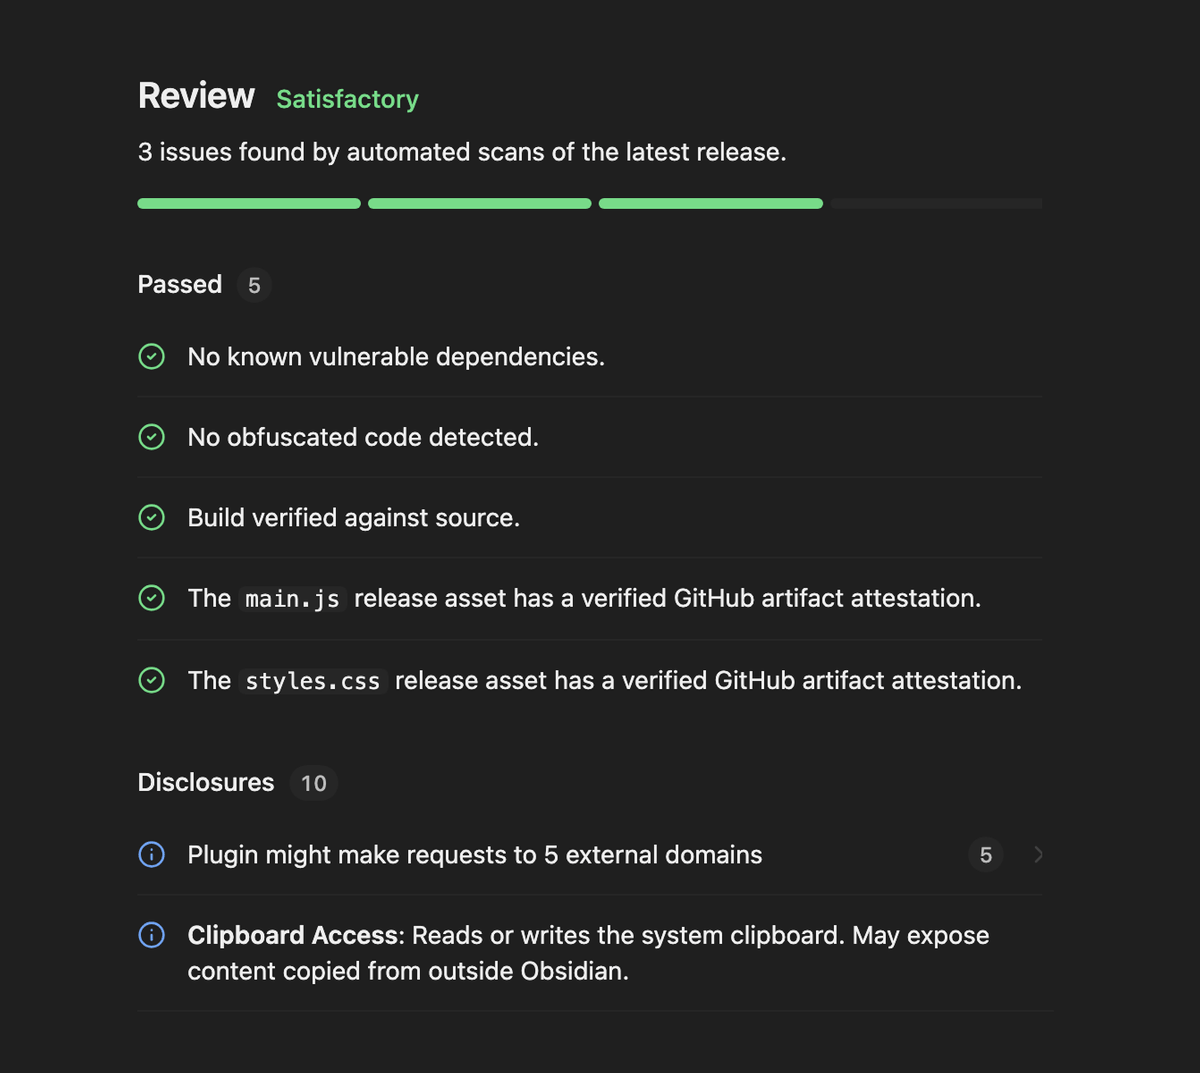
Task: Click the check icon next to obfuscated code
Action: tap(151, 437)
